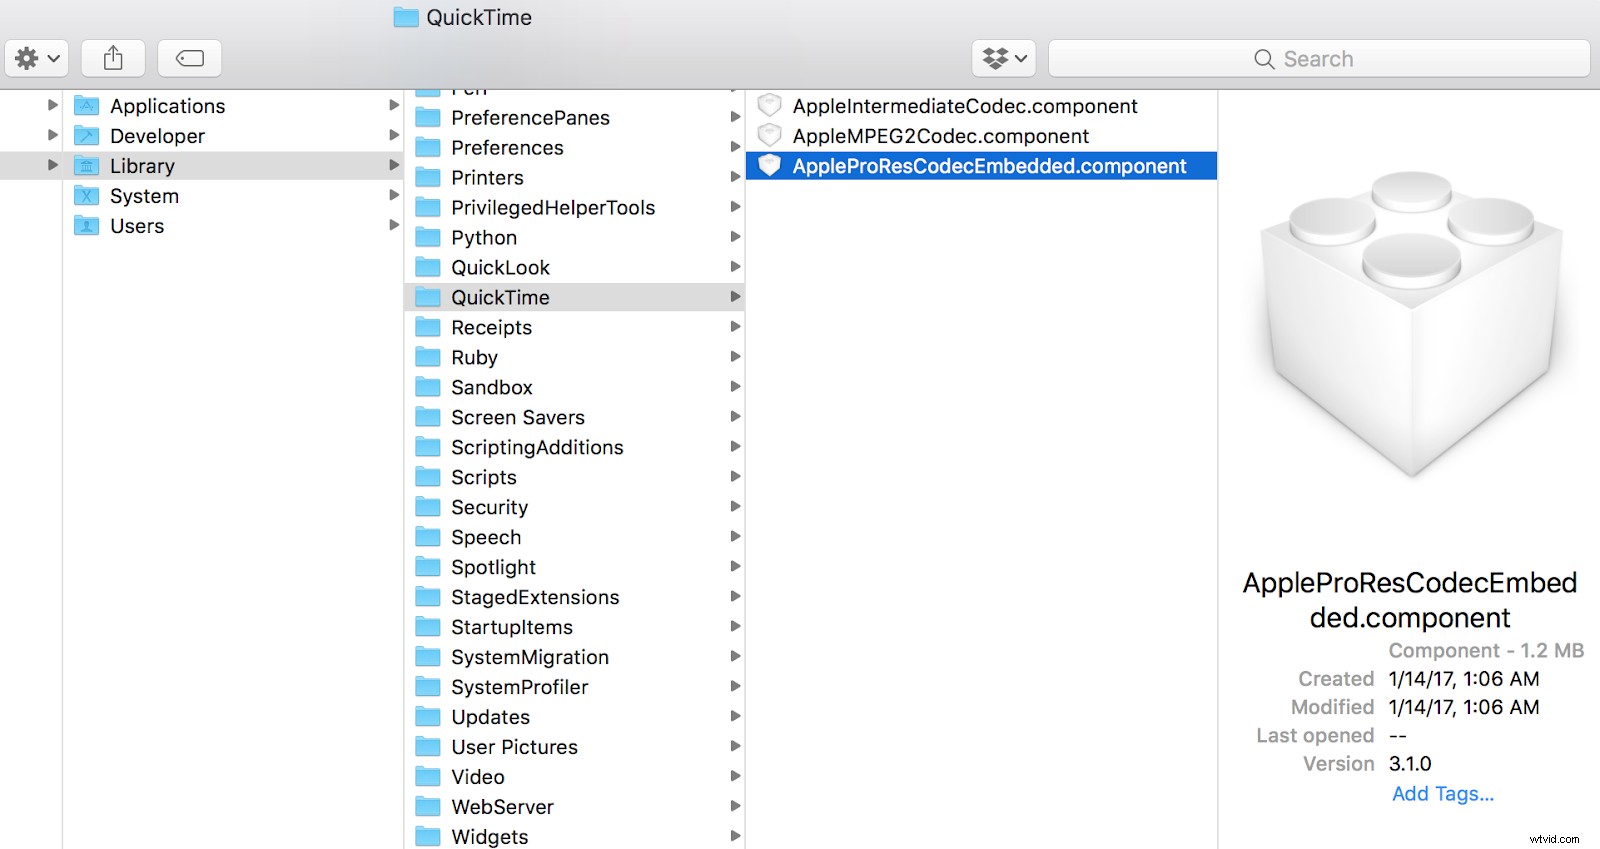Screen dimensions: 1600x849
Task: Select the Preferences folder
Action: click(x=575, y=148)
